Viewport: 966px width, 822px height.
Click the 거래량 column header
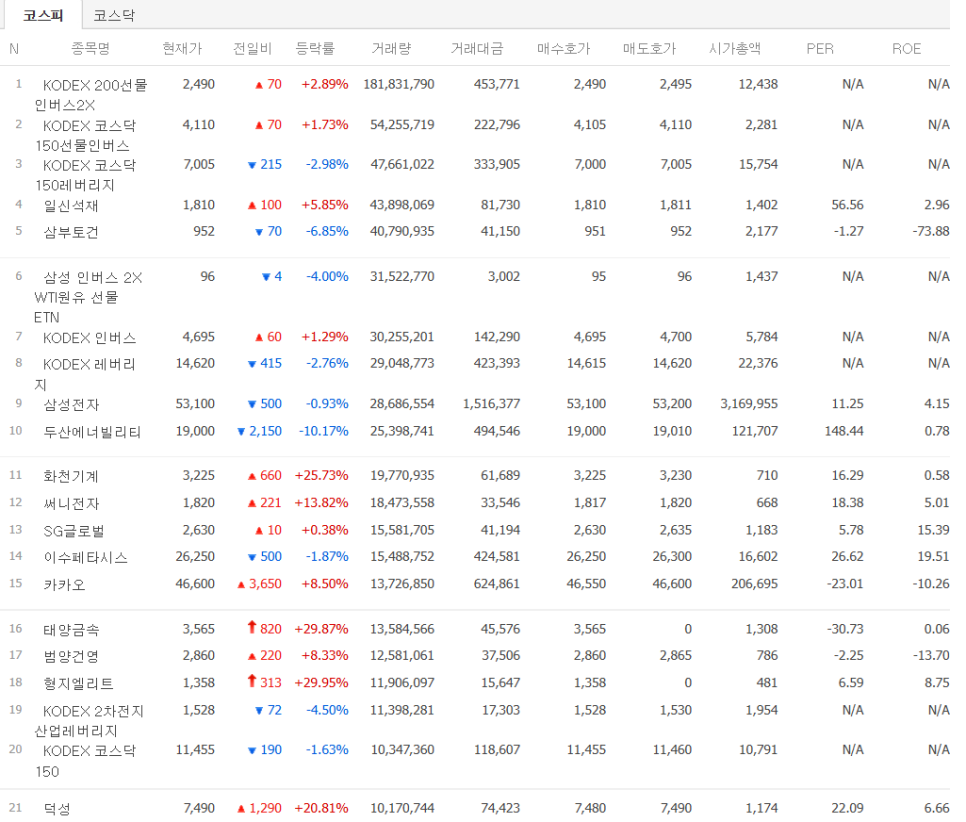(391, 48)
